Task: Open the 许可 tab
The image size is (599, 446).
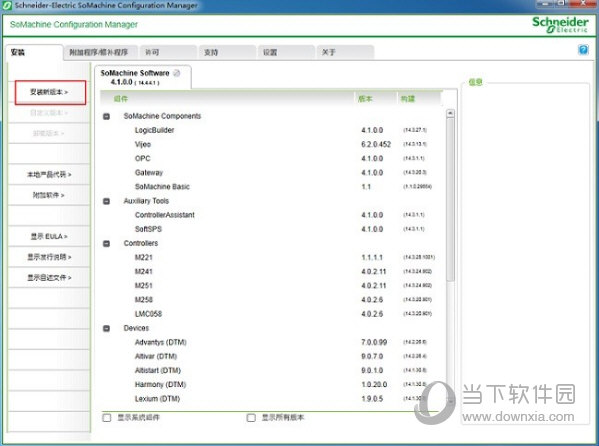Action: pos(168,52)
